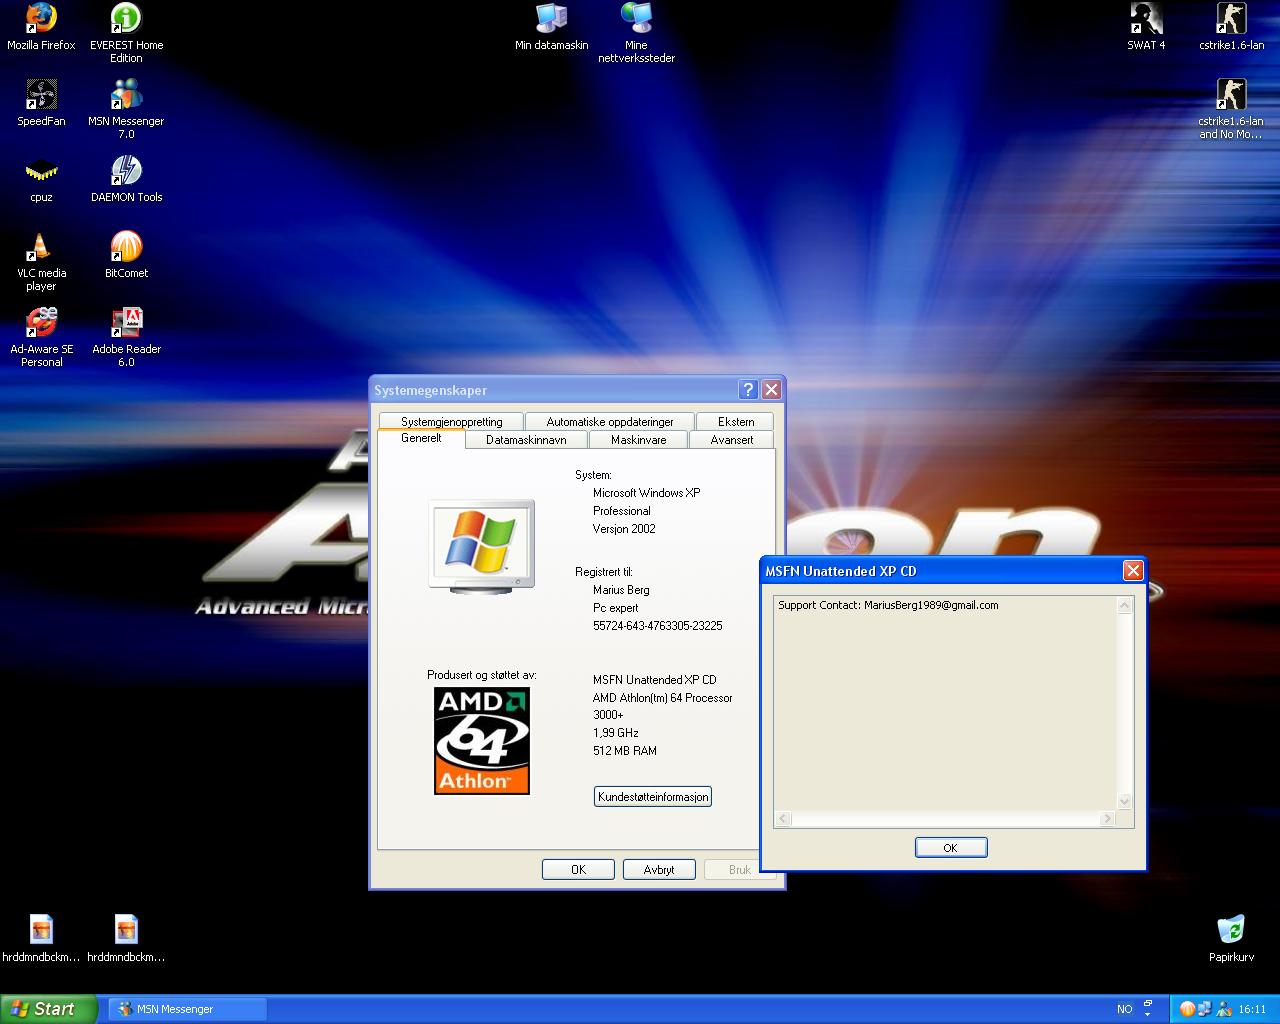
Task: Click the 'Marius Berg' registered name
Action: pos(621,590)
